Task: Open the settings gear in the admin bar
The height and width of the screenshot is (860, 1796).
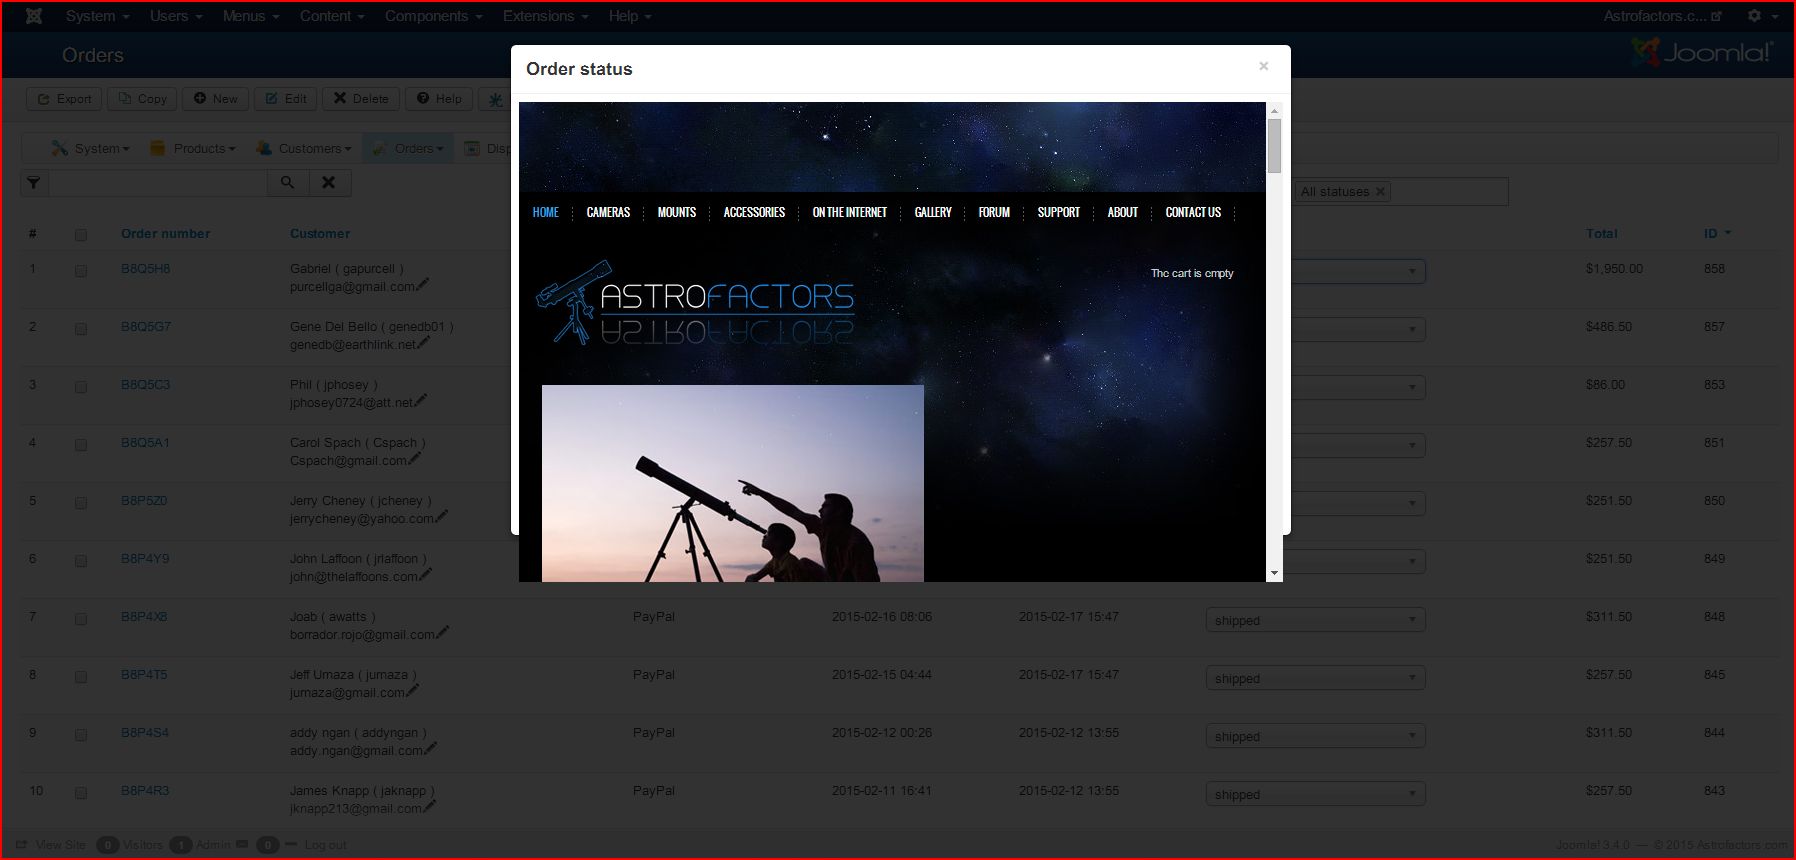Action: pyautogui.click(x=1754, y=16)
